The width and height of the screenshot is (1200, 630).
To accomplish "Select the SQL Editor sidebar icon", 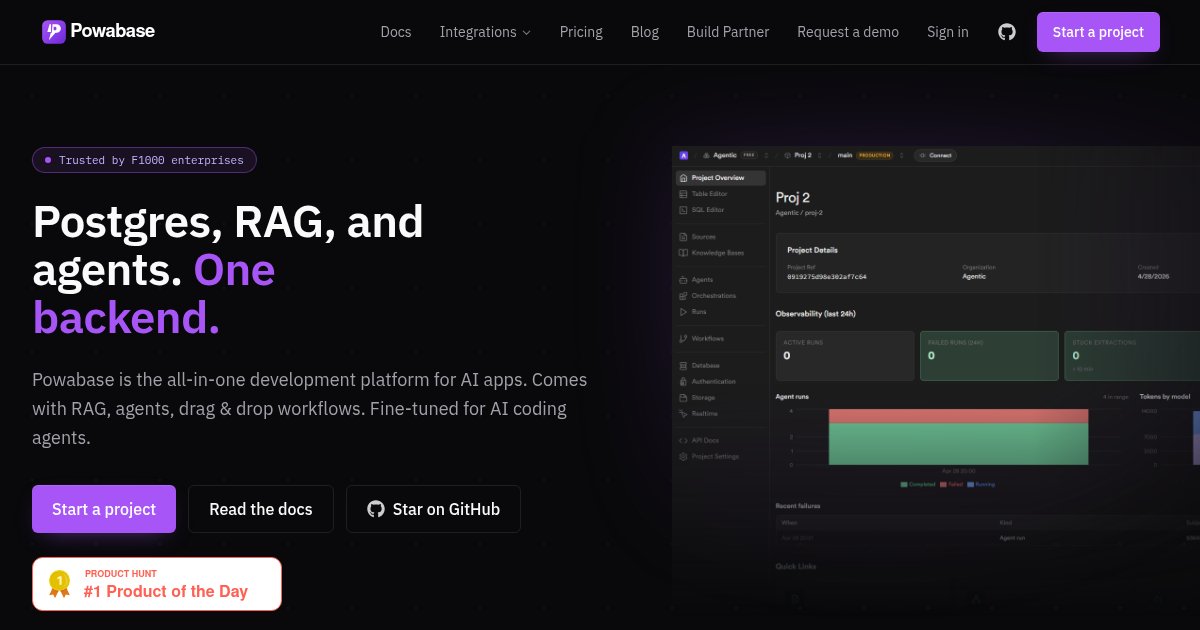I will (x=683, y=210).
